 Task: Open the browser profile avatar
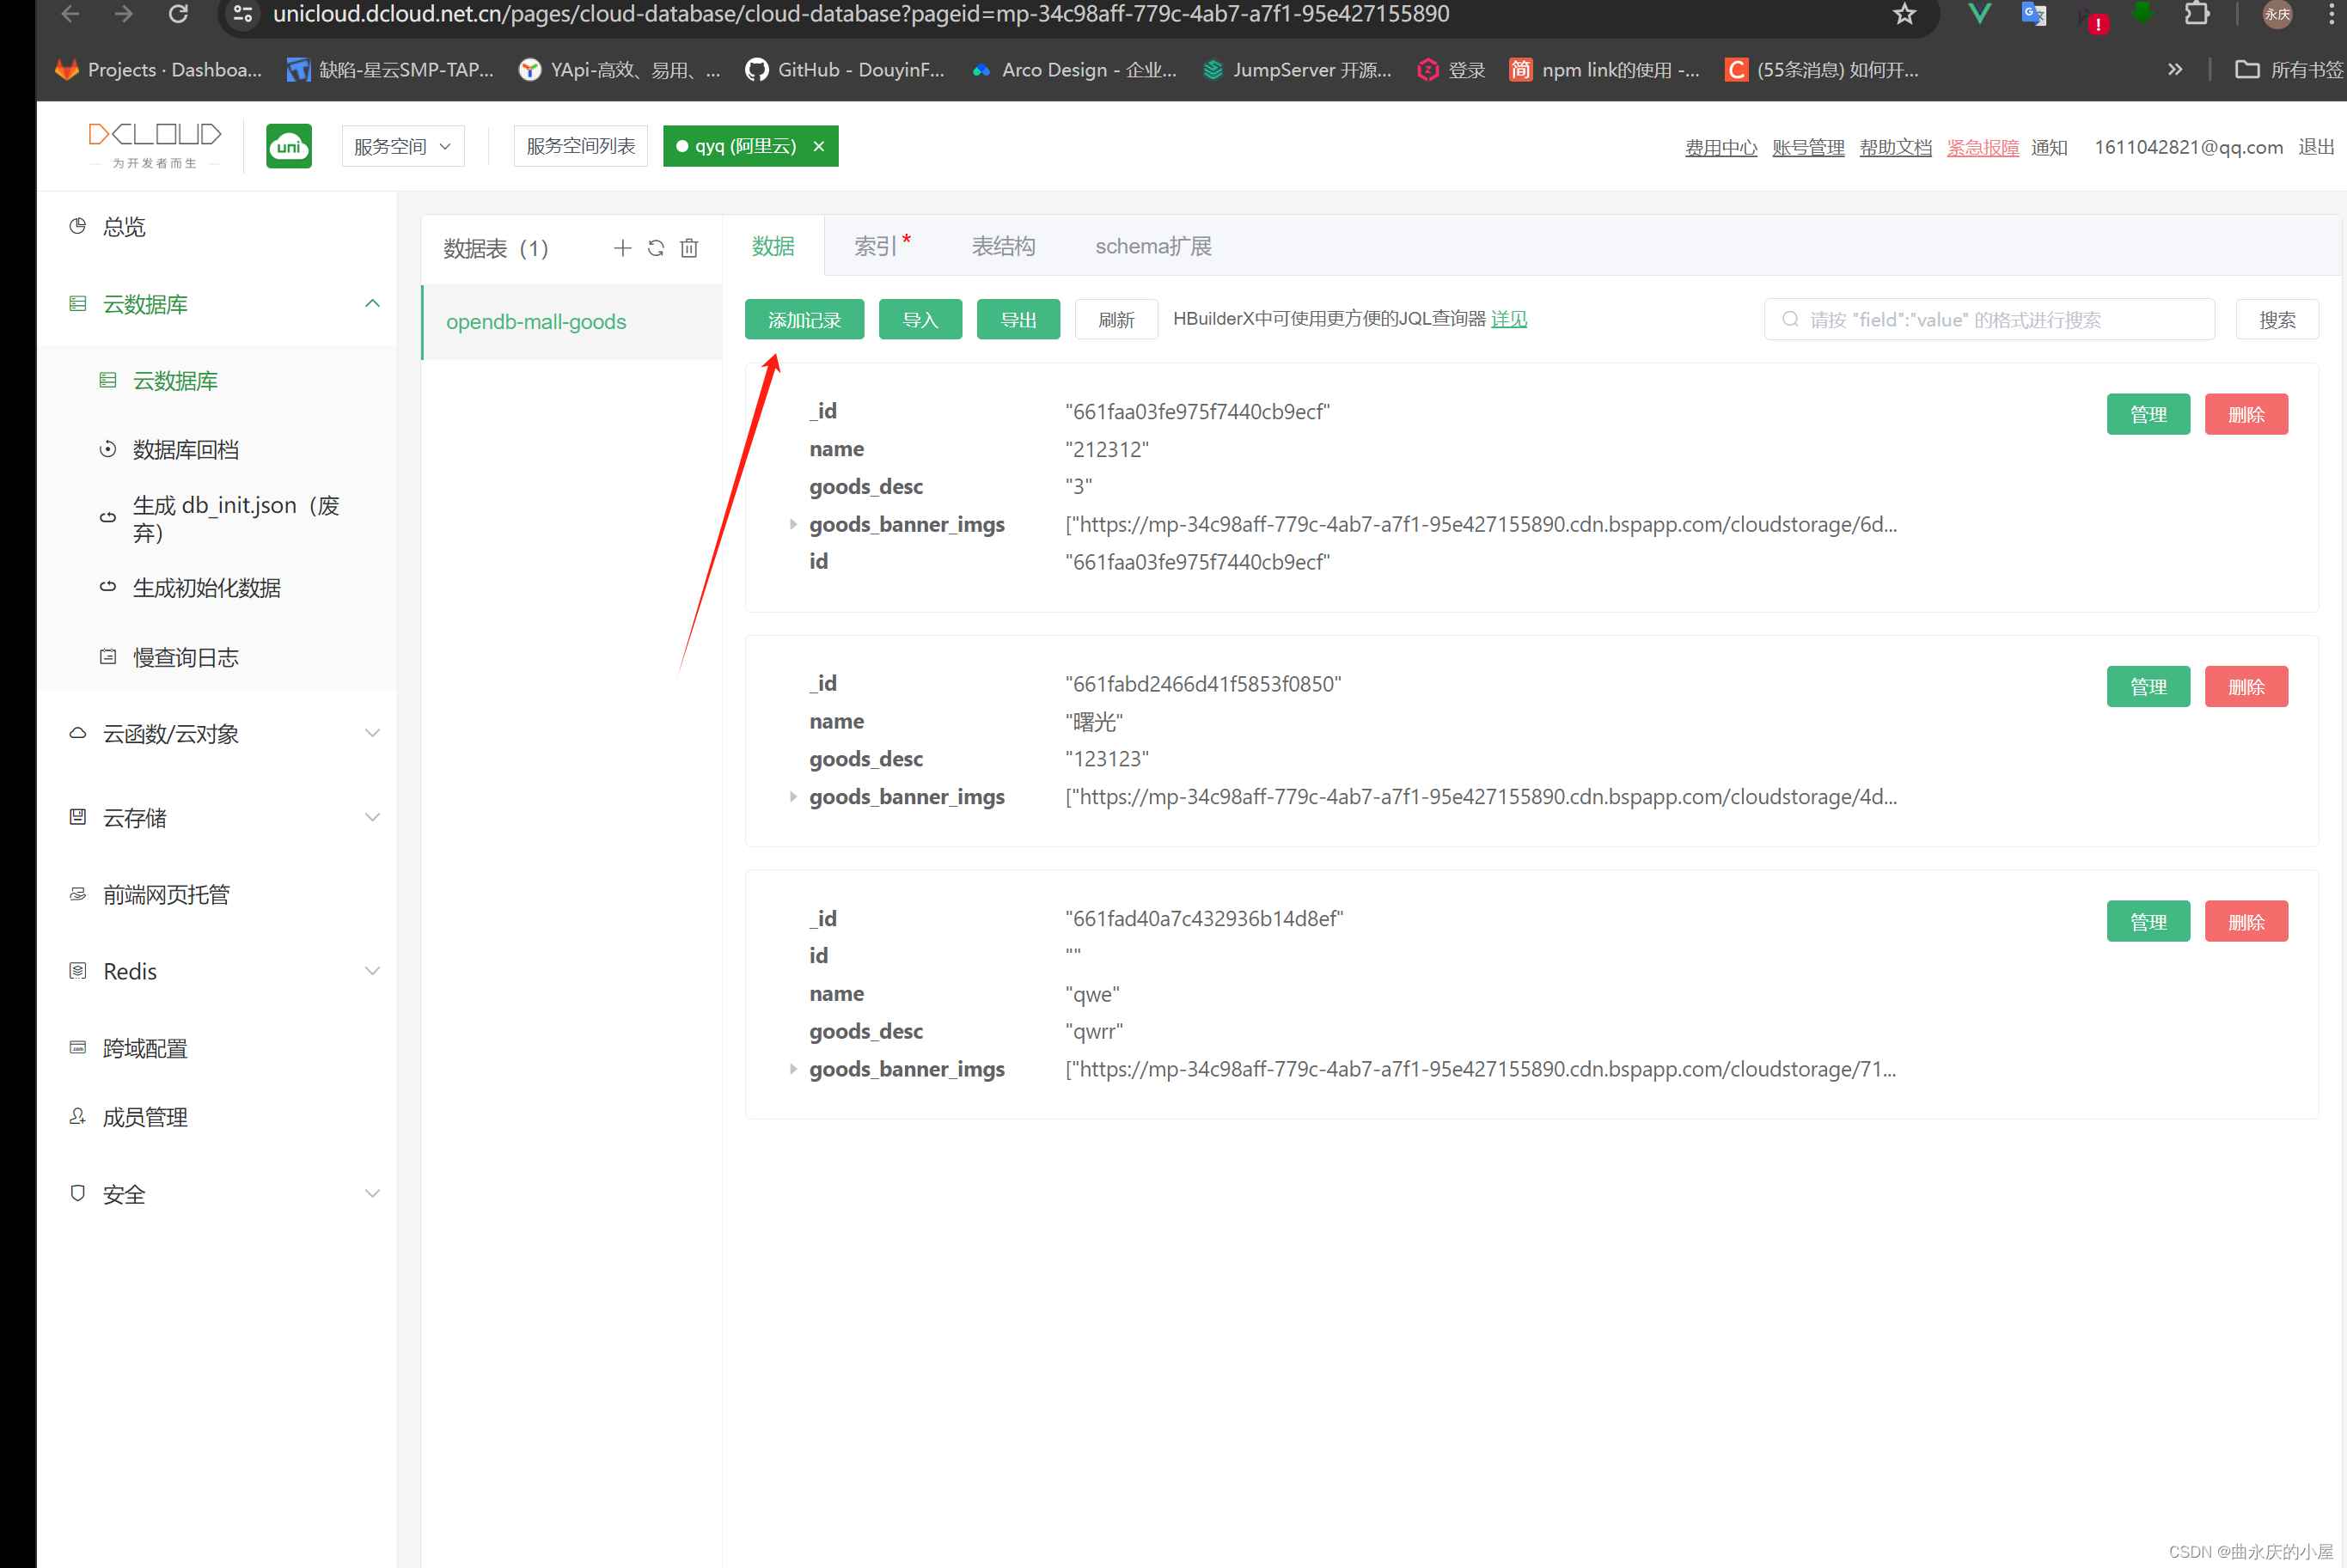click(2277, 14)
